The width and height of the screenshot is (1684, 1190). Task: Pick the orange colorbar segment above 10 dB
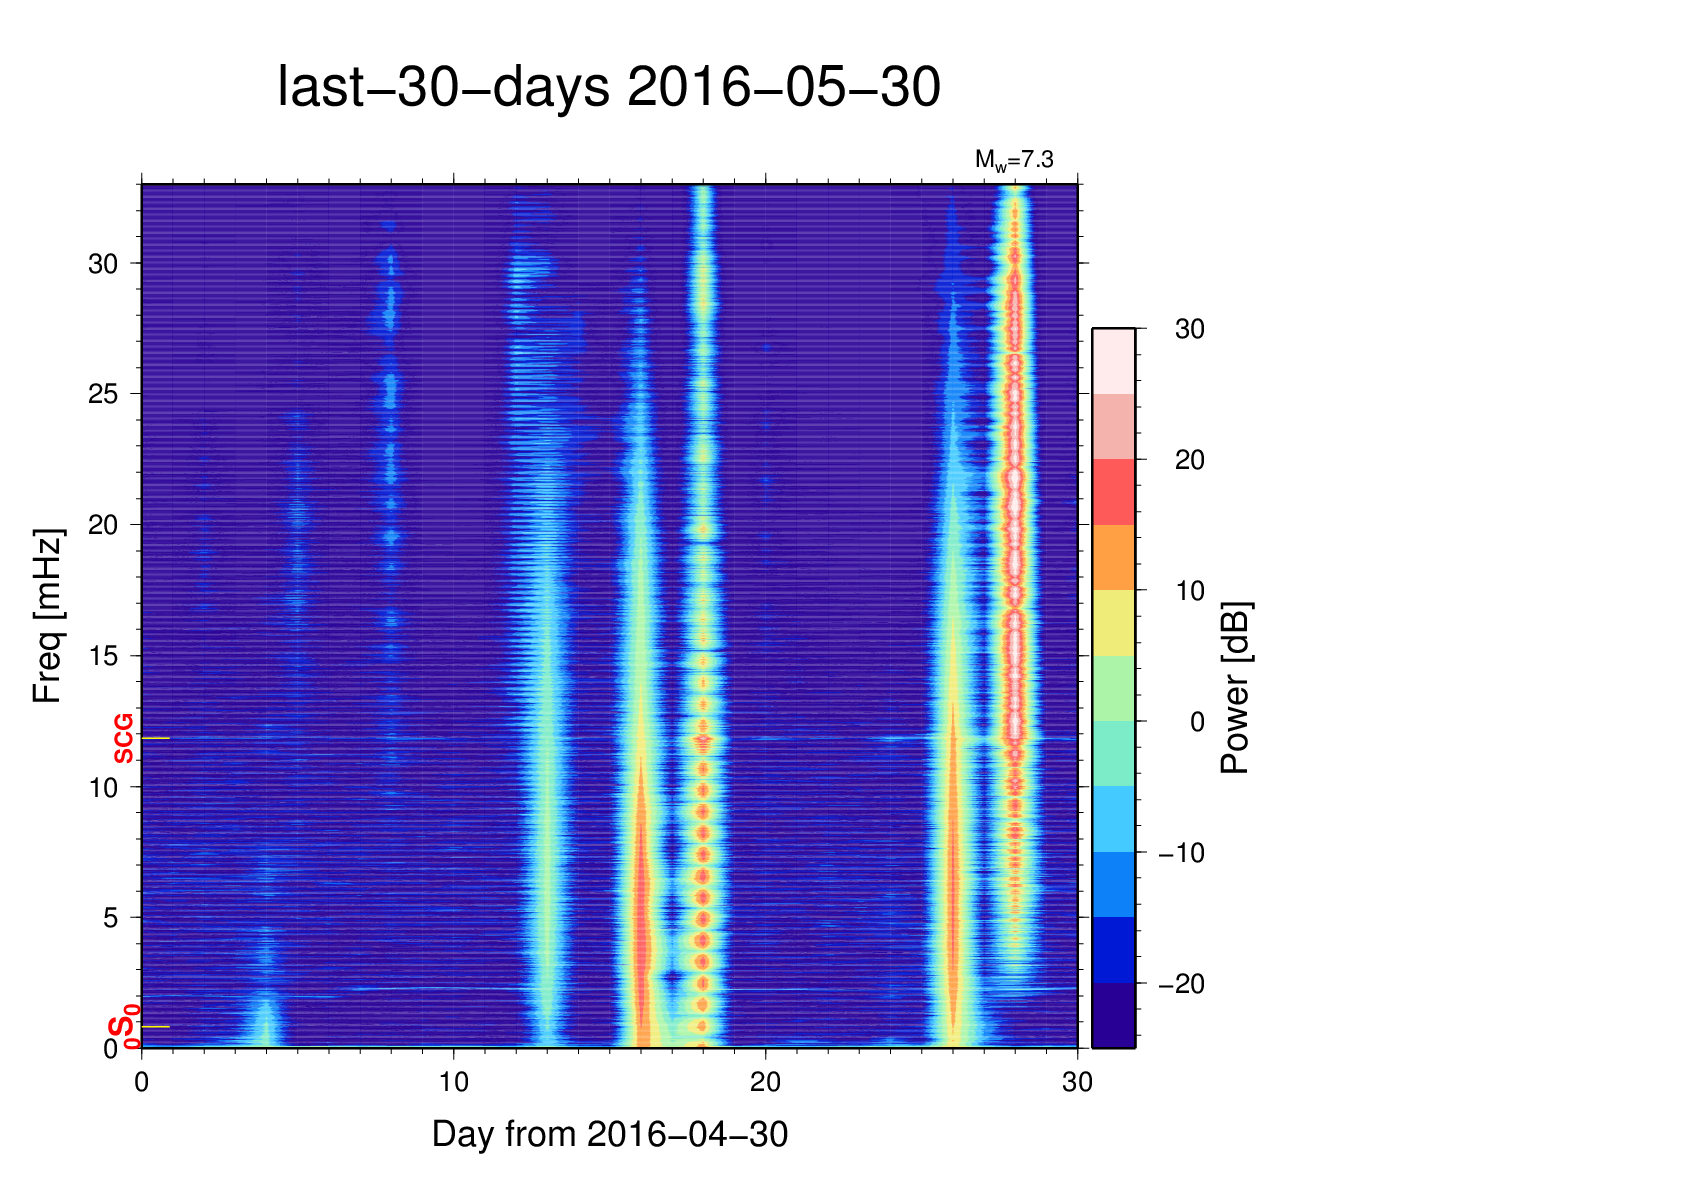coord(1113,557)
